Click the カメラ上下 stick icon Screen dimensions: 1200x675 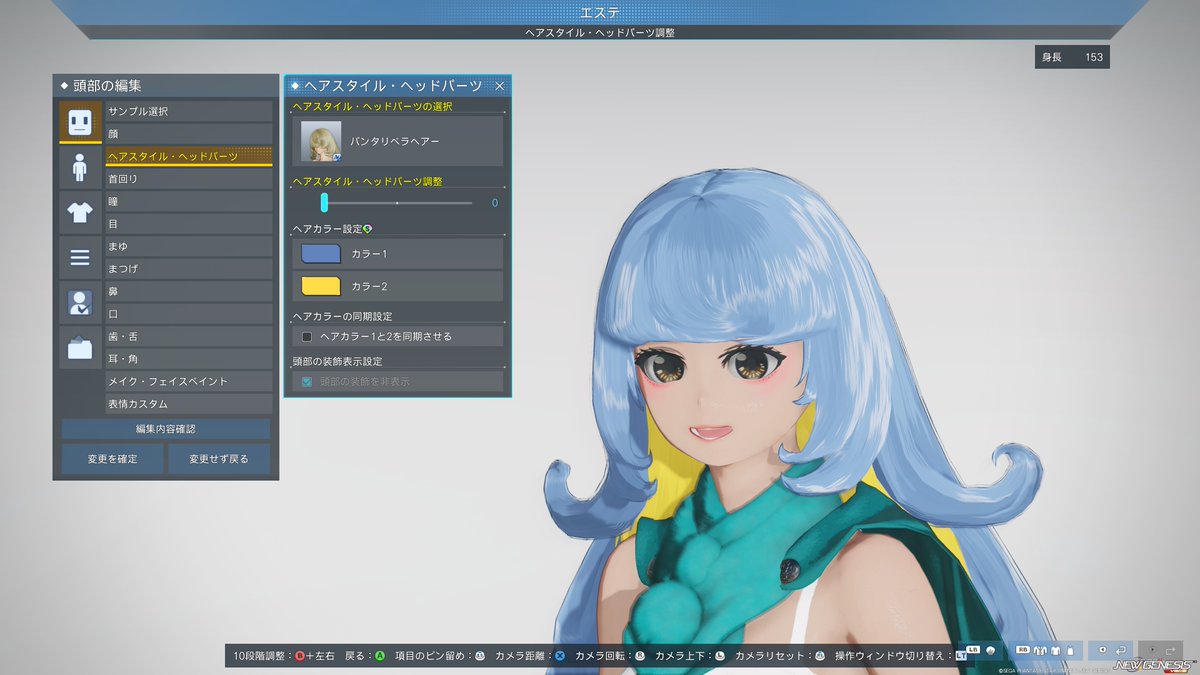719,656
